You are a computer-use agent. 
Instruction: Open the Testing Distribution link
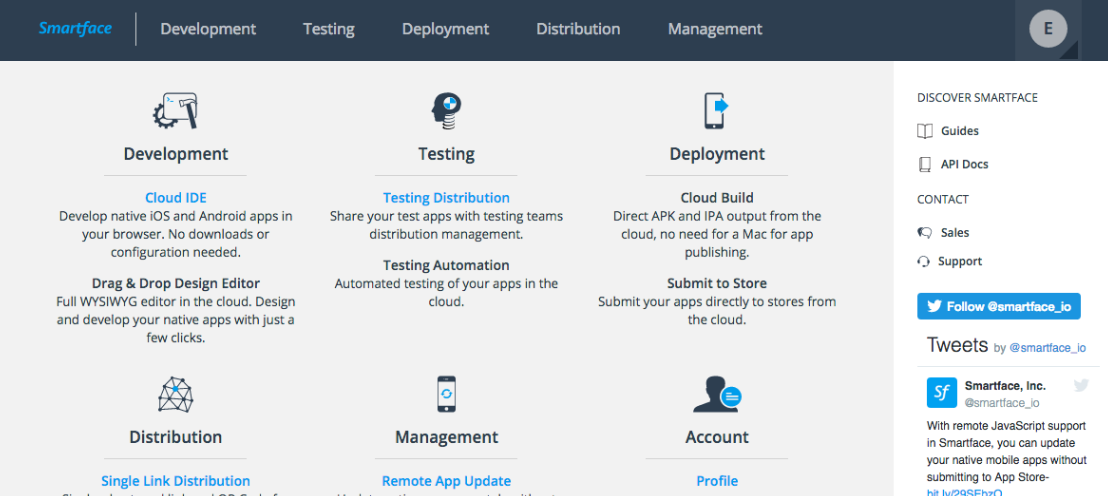pyautogui.click(x=446, y=198)
